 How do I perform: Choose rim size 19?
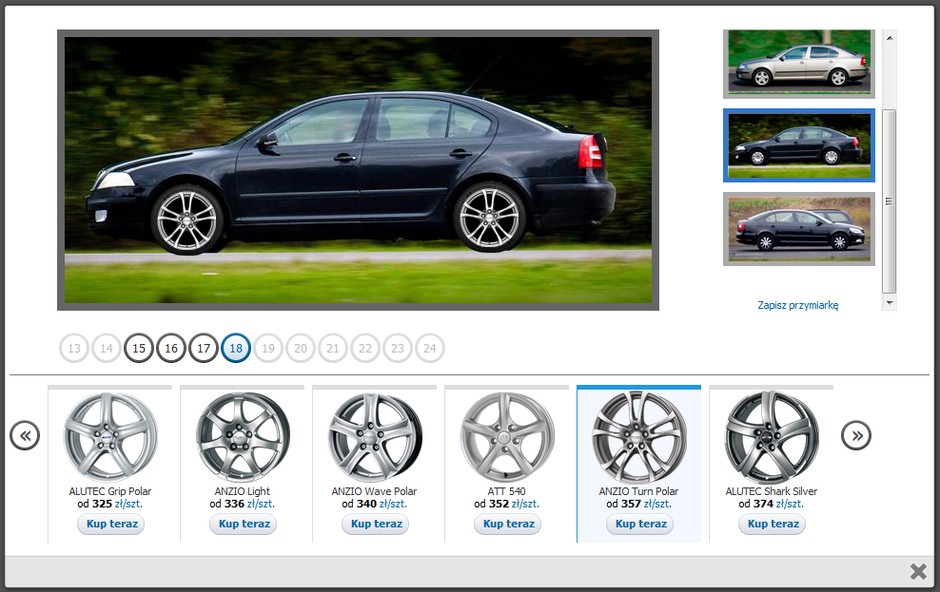269,348
